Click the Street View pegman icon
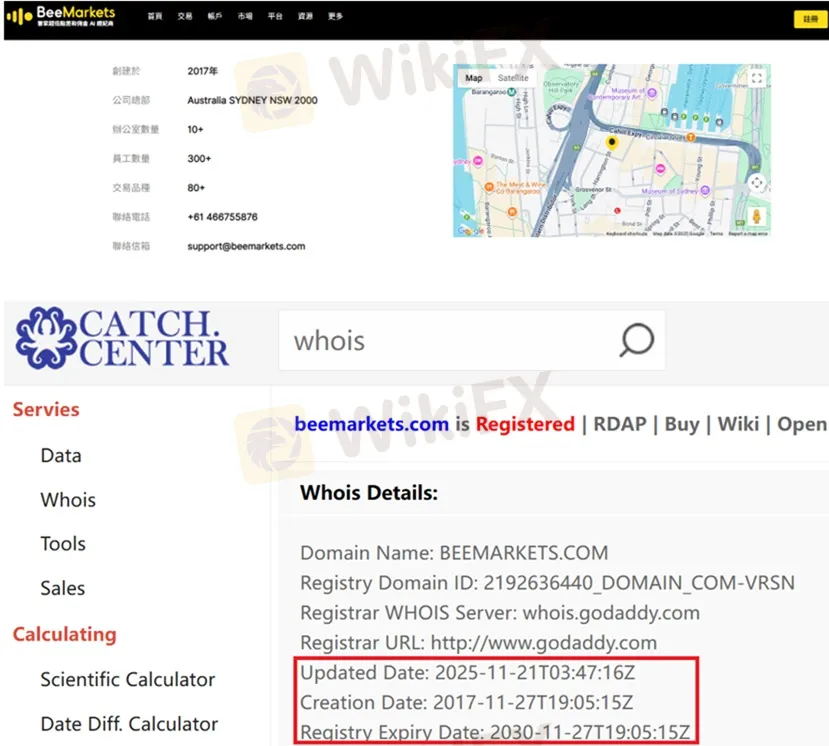The width and height of the screenshot is (829, 746). [x=757, y=216]
